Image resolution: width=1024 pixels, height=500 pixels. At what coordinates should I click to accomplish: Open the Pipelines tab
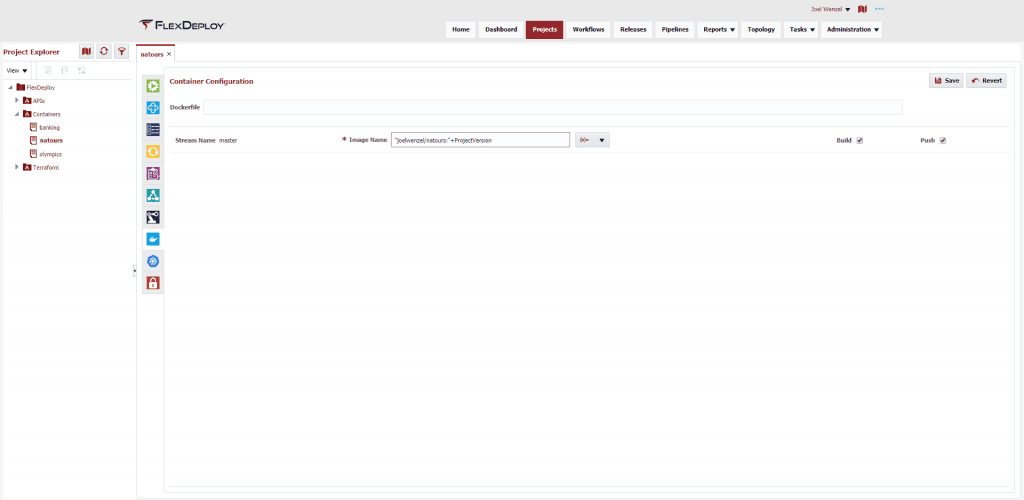coord(675,29)
